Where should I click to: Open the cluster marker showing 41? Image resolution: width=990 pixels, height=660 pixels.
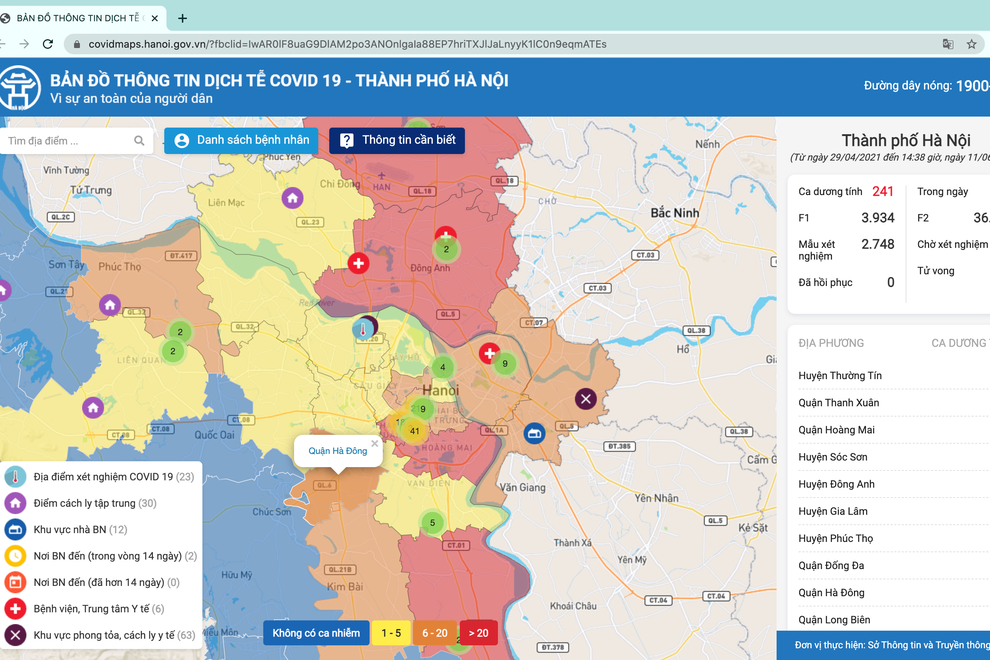click(x=413, y=431)
